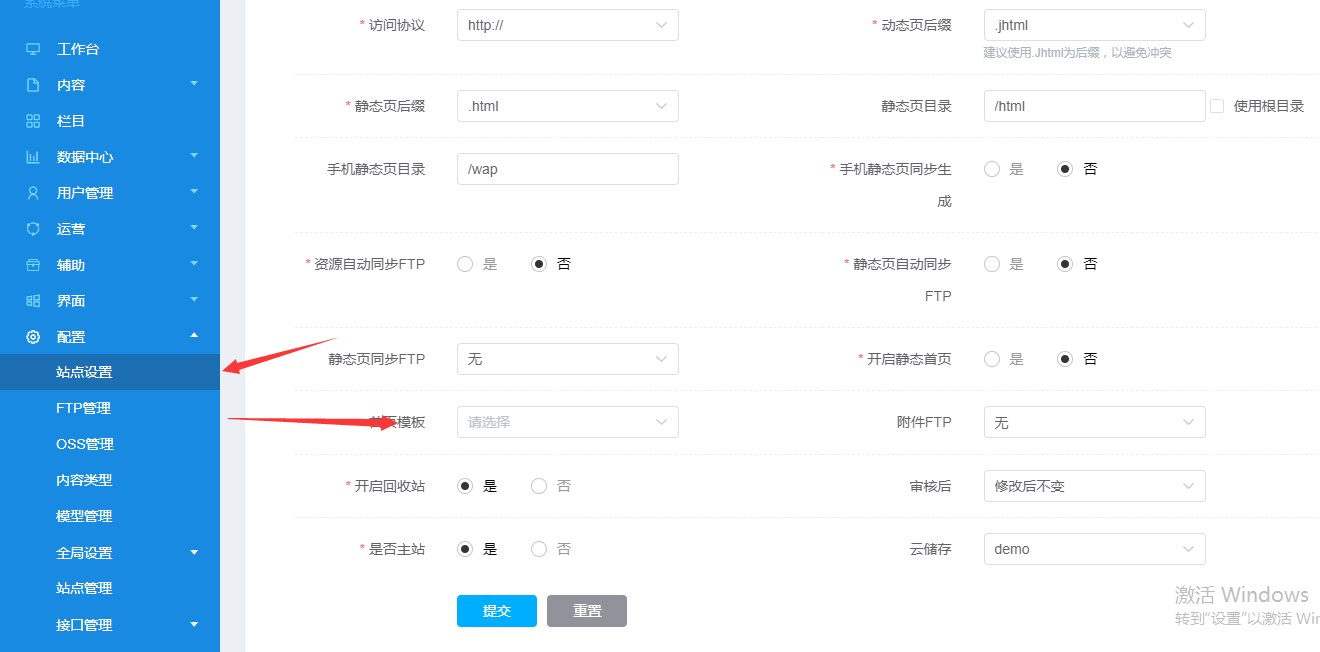This screenshot has width=1320, height=652.
Task: Open the 审核后 dropdown
Action: pos(1094,486)
